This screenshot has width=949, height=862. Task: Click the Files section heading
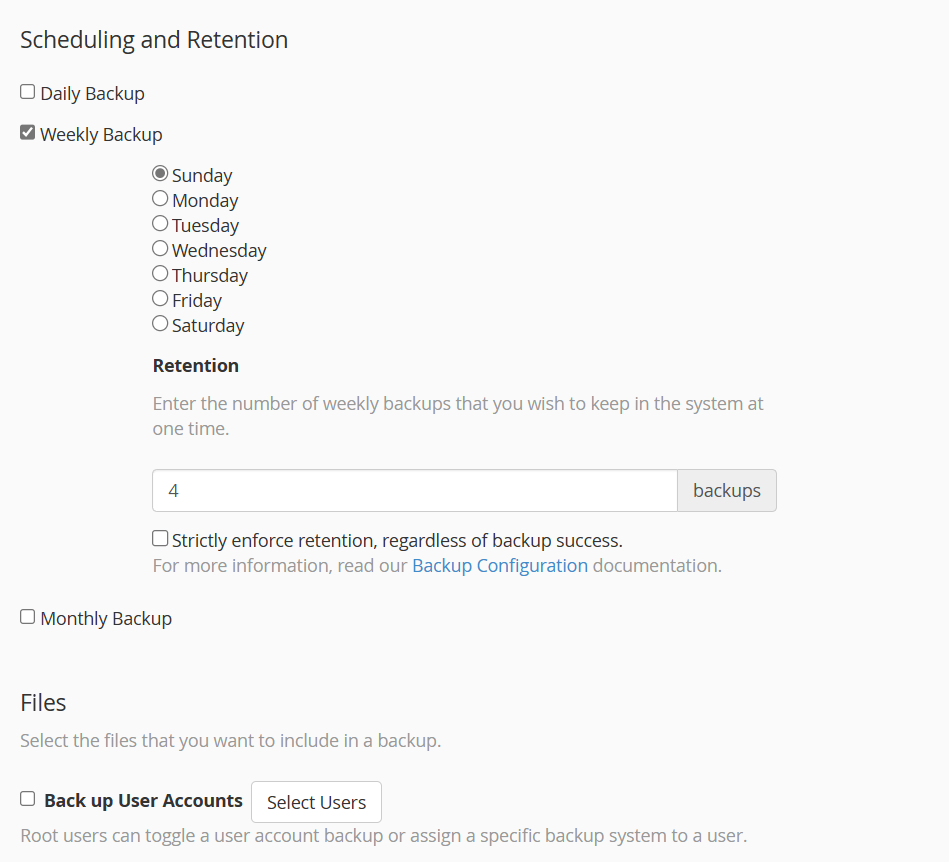click(x=43, y=703)
